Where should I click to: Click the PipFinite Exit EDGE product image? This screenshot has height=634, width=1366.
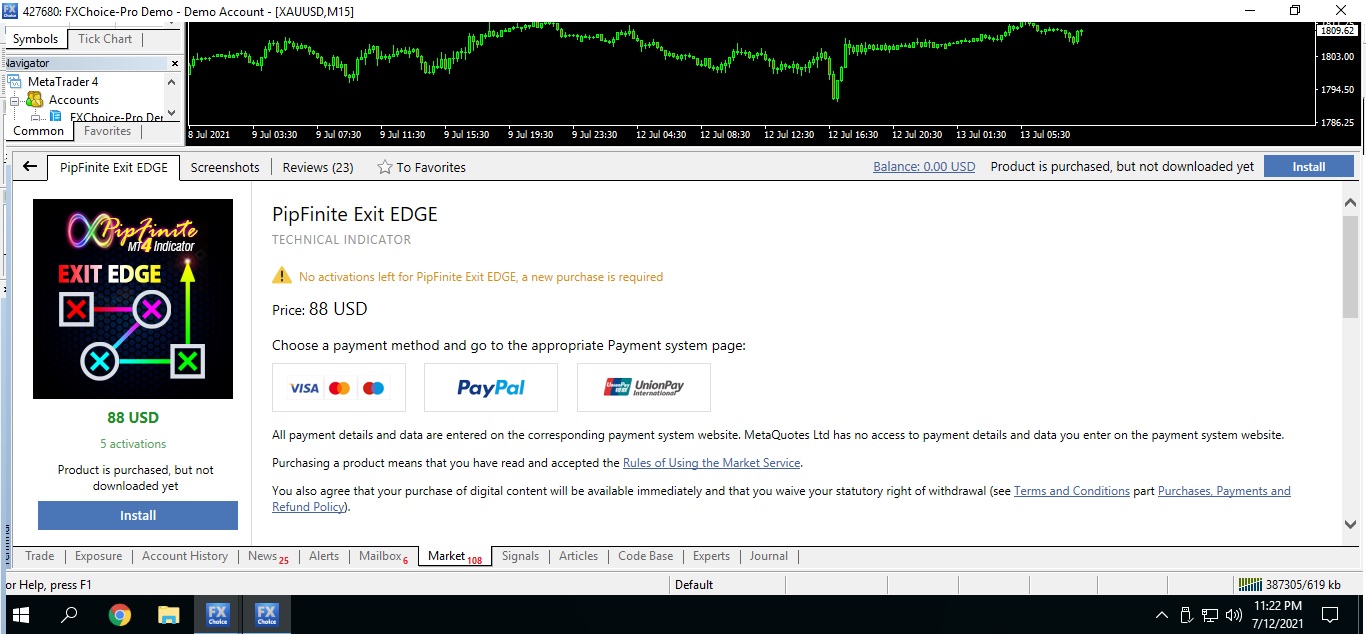[x=133, y=299]
